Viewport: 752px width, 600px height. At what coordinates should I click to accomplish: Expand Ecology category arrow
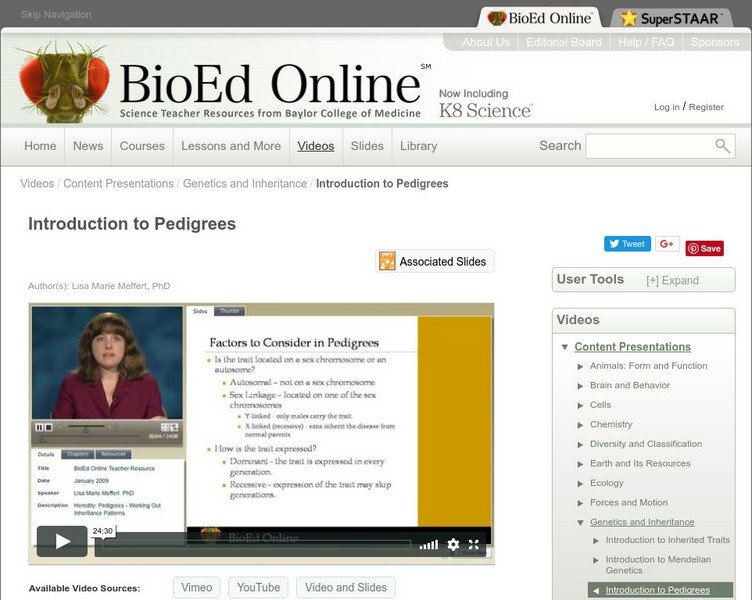point(580,483)
